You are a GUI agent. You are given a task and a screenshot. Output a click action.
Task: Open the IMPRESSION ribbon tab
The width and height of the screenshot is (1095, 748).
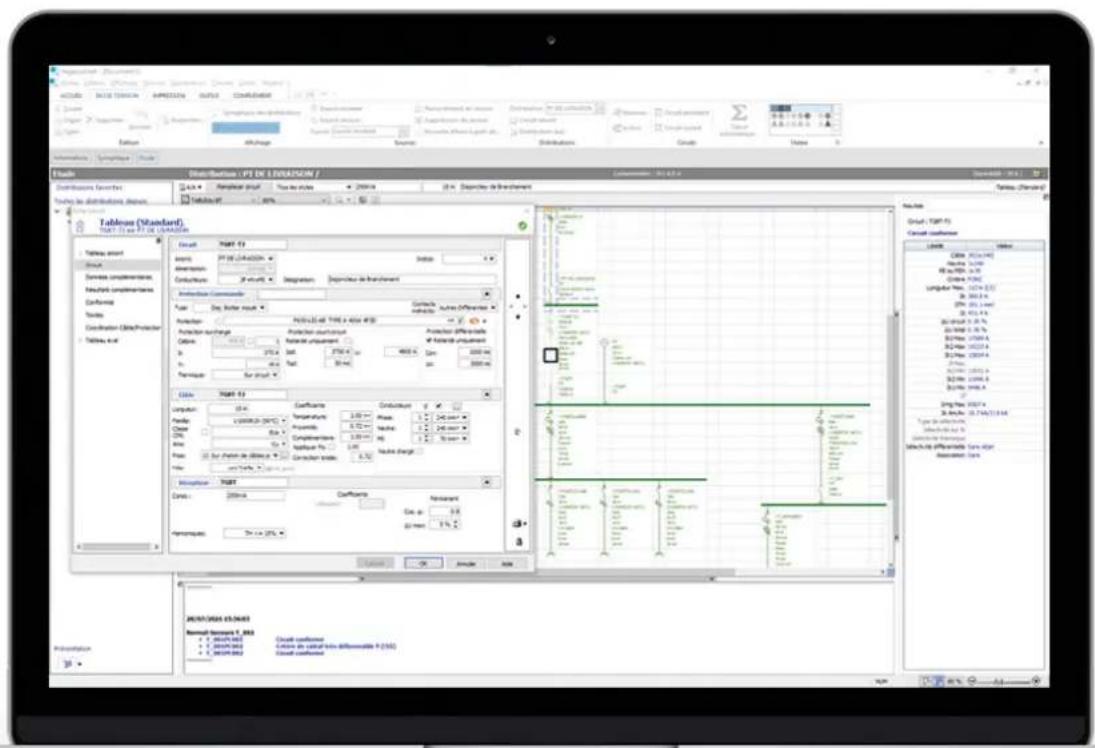[169, 96]
